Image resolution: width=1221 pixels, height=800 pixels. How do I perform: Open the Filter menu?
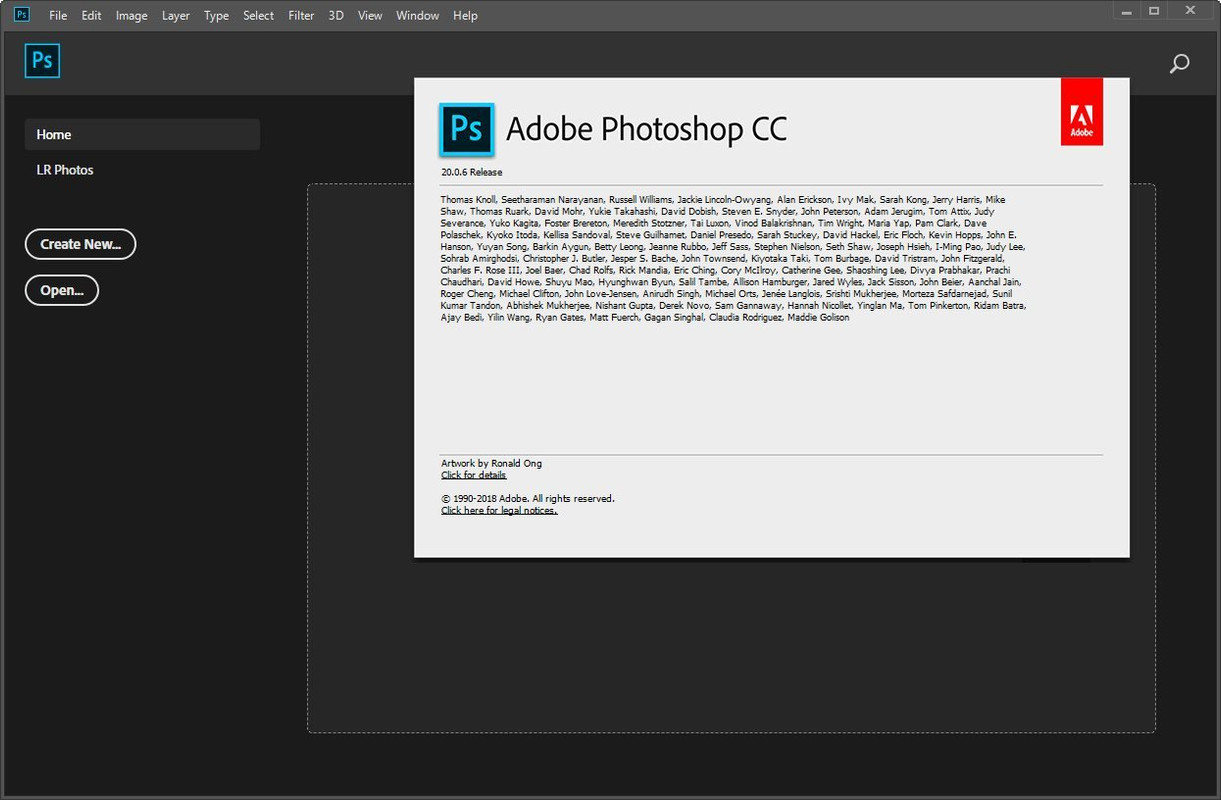pos(301,16)
